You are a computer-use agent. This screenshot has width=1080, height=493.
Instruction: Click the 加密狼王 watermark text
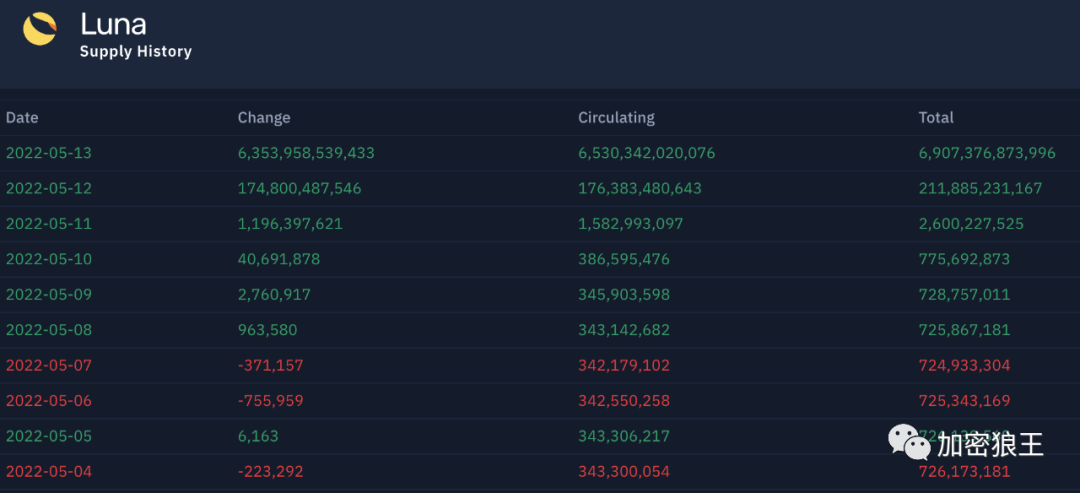pyautogui.click(x=990, y=444)
